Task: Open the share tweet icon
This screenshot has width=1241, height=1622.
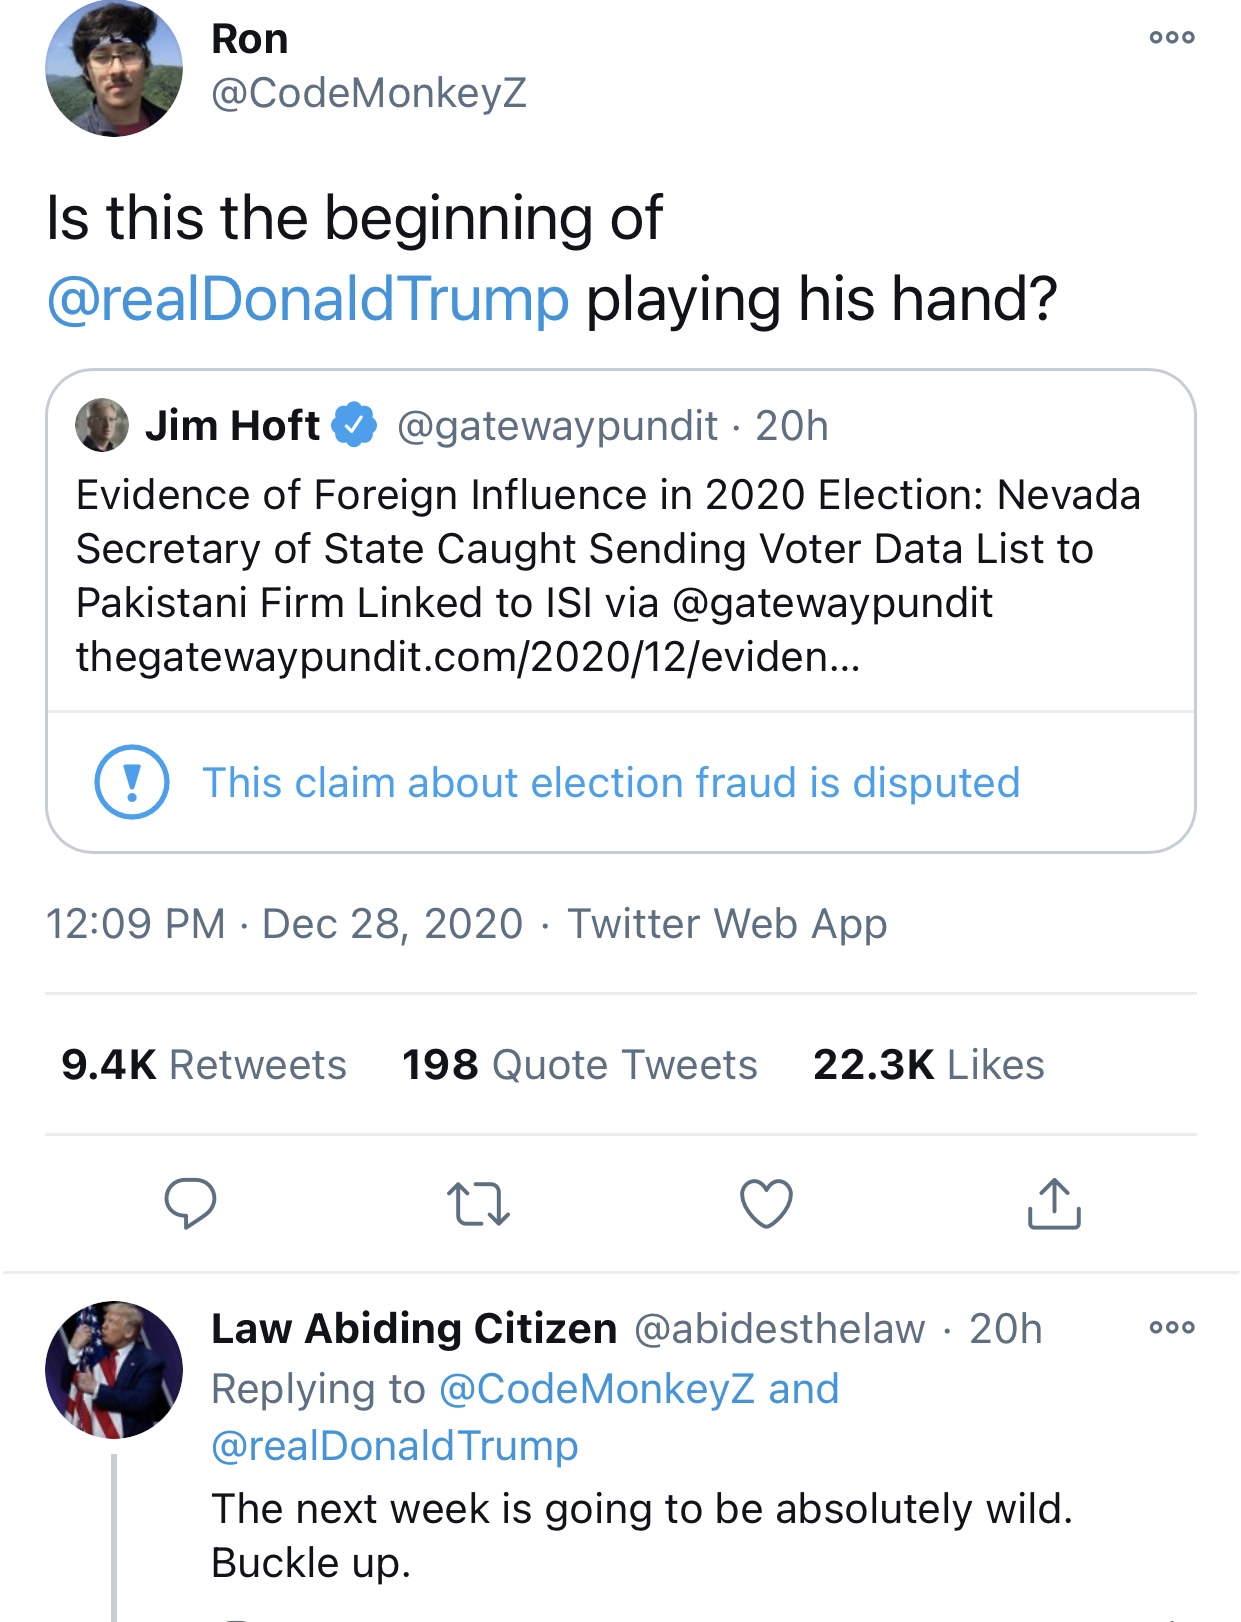Action: tap(1054, 1203)
